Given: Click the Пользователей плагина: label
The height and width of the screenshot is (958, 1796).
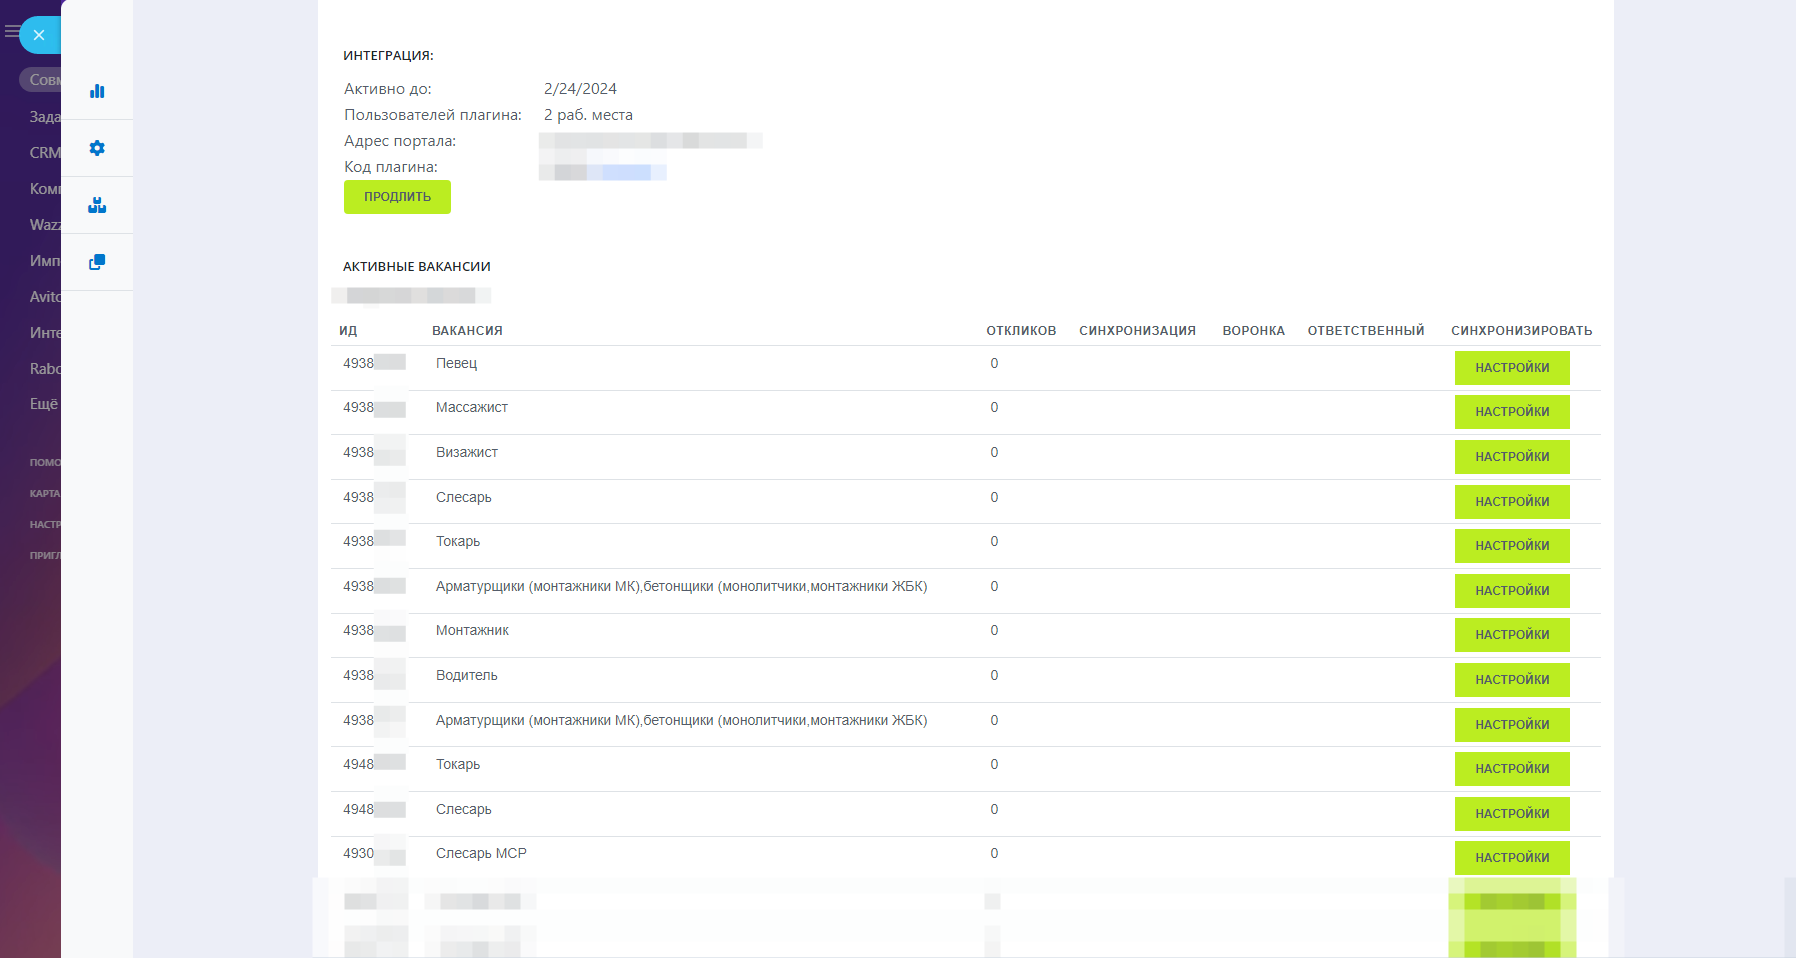Looking at the screenshot, I should click(433, 115).
